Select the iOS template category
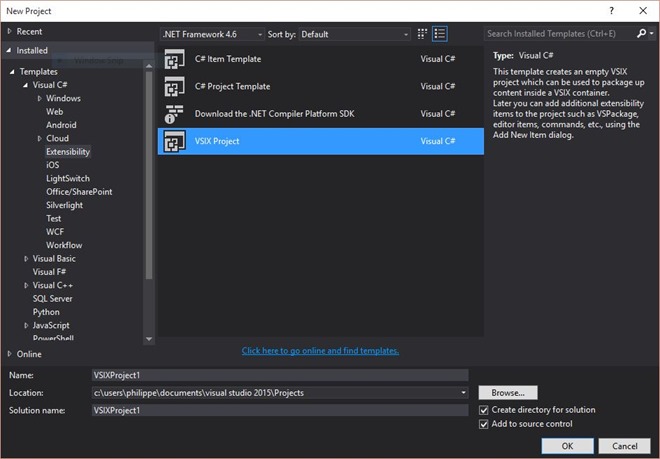This screenshot has height=459, width=660. click(x=53, y=165)
